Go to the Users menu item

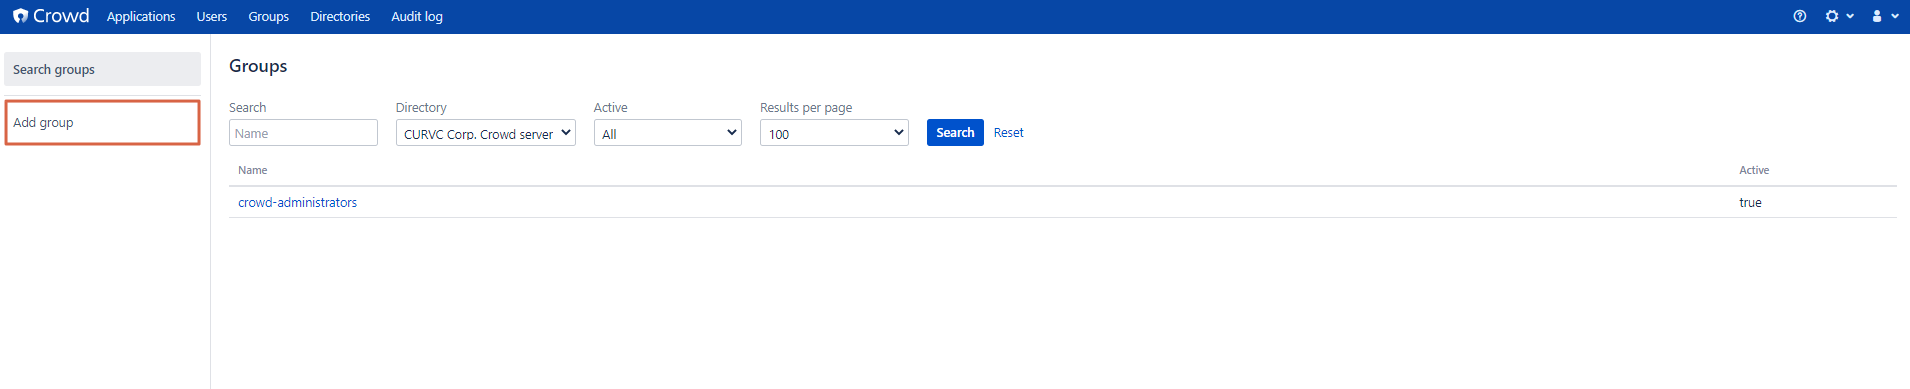point(212,17)
